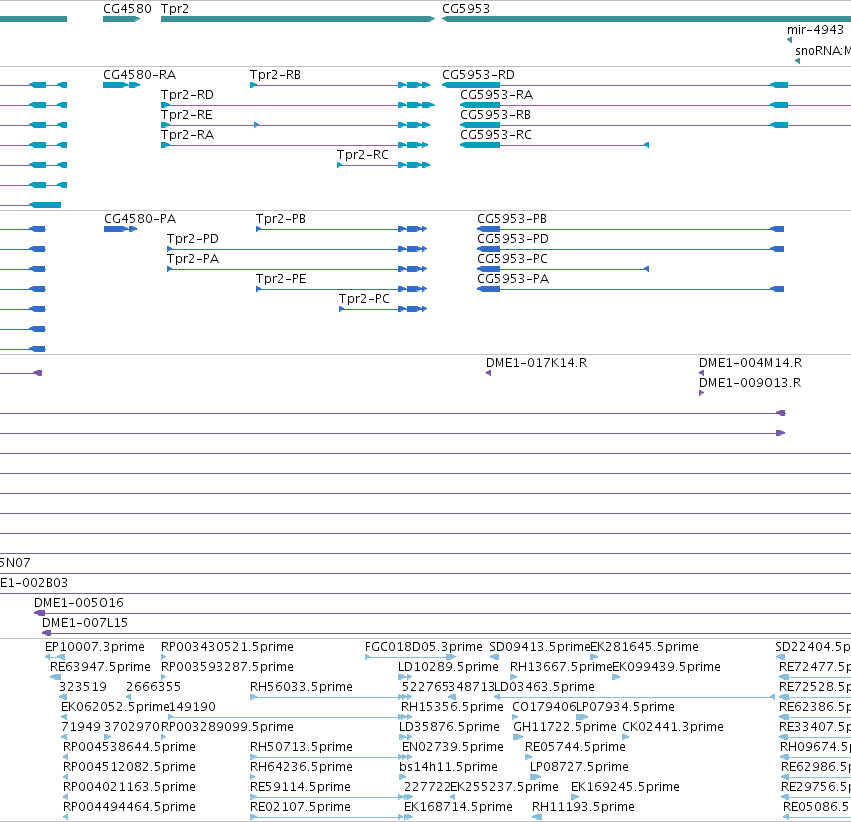Select the Tpr2-PD protein feature
The image size is (851, 822).
coord(297,249)
